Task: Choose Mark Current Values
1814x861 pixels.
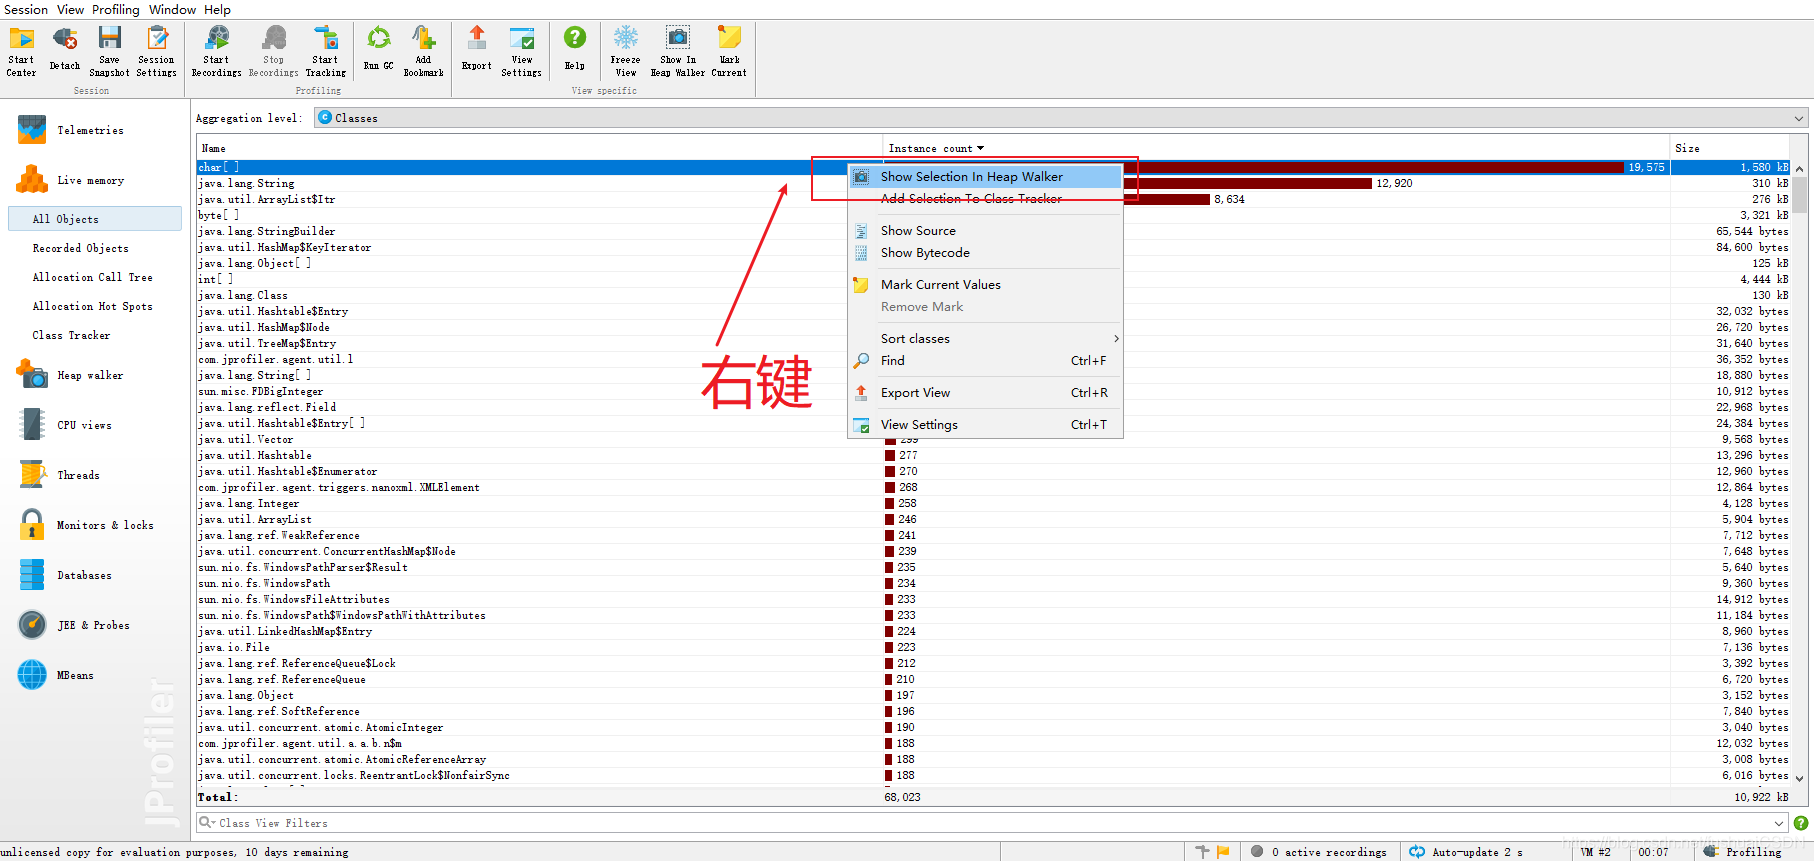Action: (x=985, y=285)
